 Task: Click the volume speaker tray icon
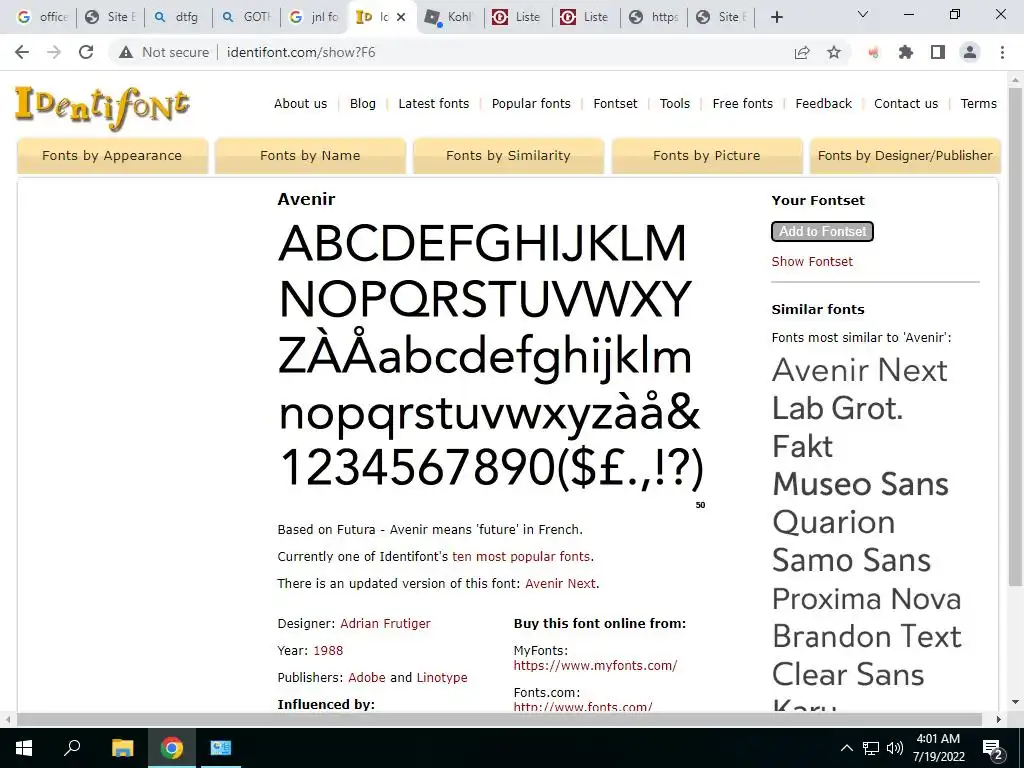(x=895, y=748)
